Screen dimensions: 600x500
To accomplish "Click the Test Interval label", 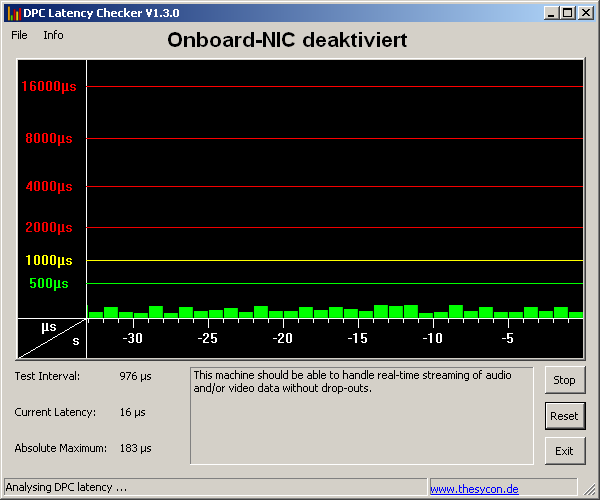I will tap(47, 376).
